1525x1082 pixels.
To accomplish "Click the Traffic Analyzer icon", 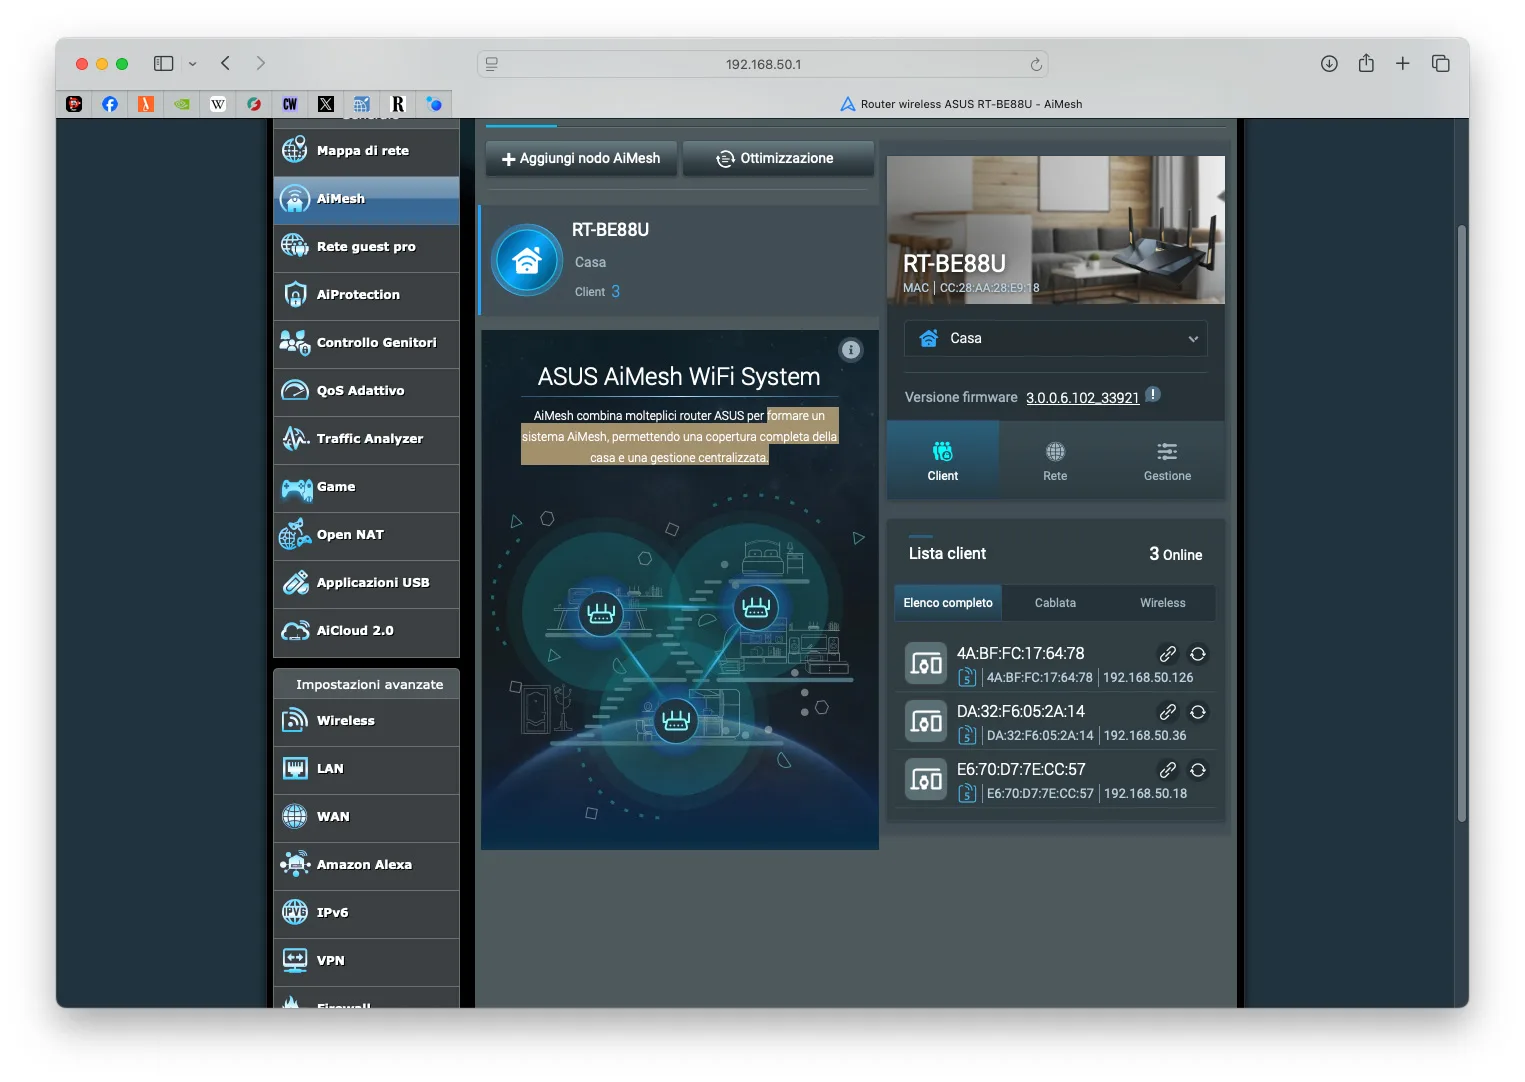I will point(295,439).
